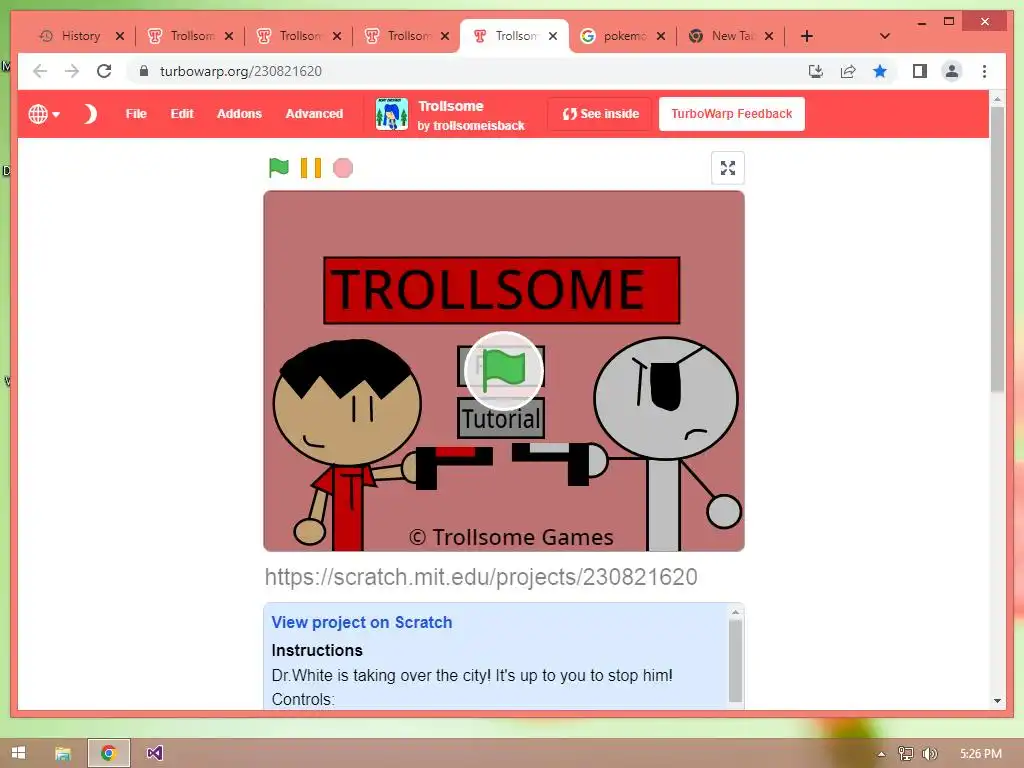The height and width of the screenshot is (768, 1024).
Task: Pause the project with the pause button
Action: pyautogui.click(x=311, y=168)
